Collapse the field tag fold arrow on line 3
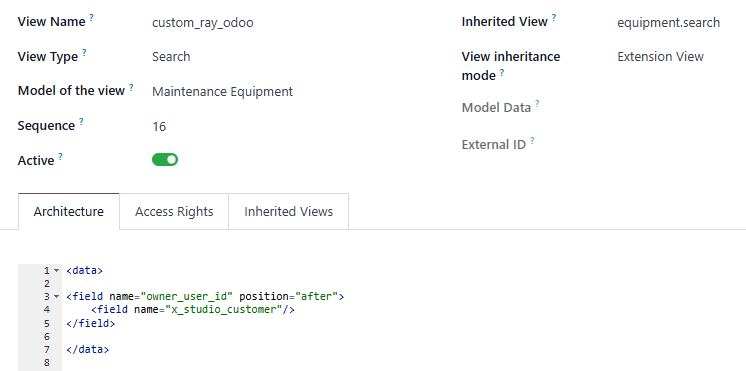The width and height of the screenshot is (746, 371). (x=56, y=297)
